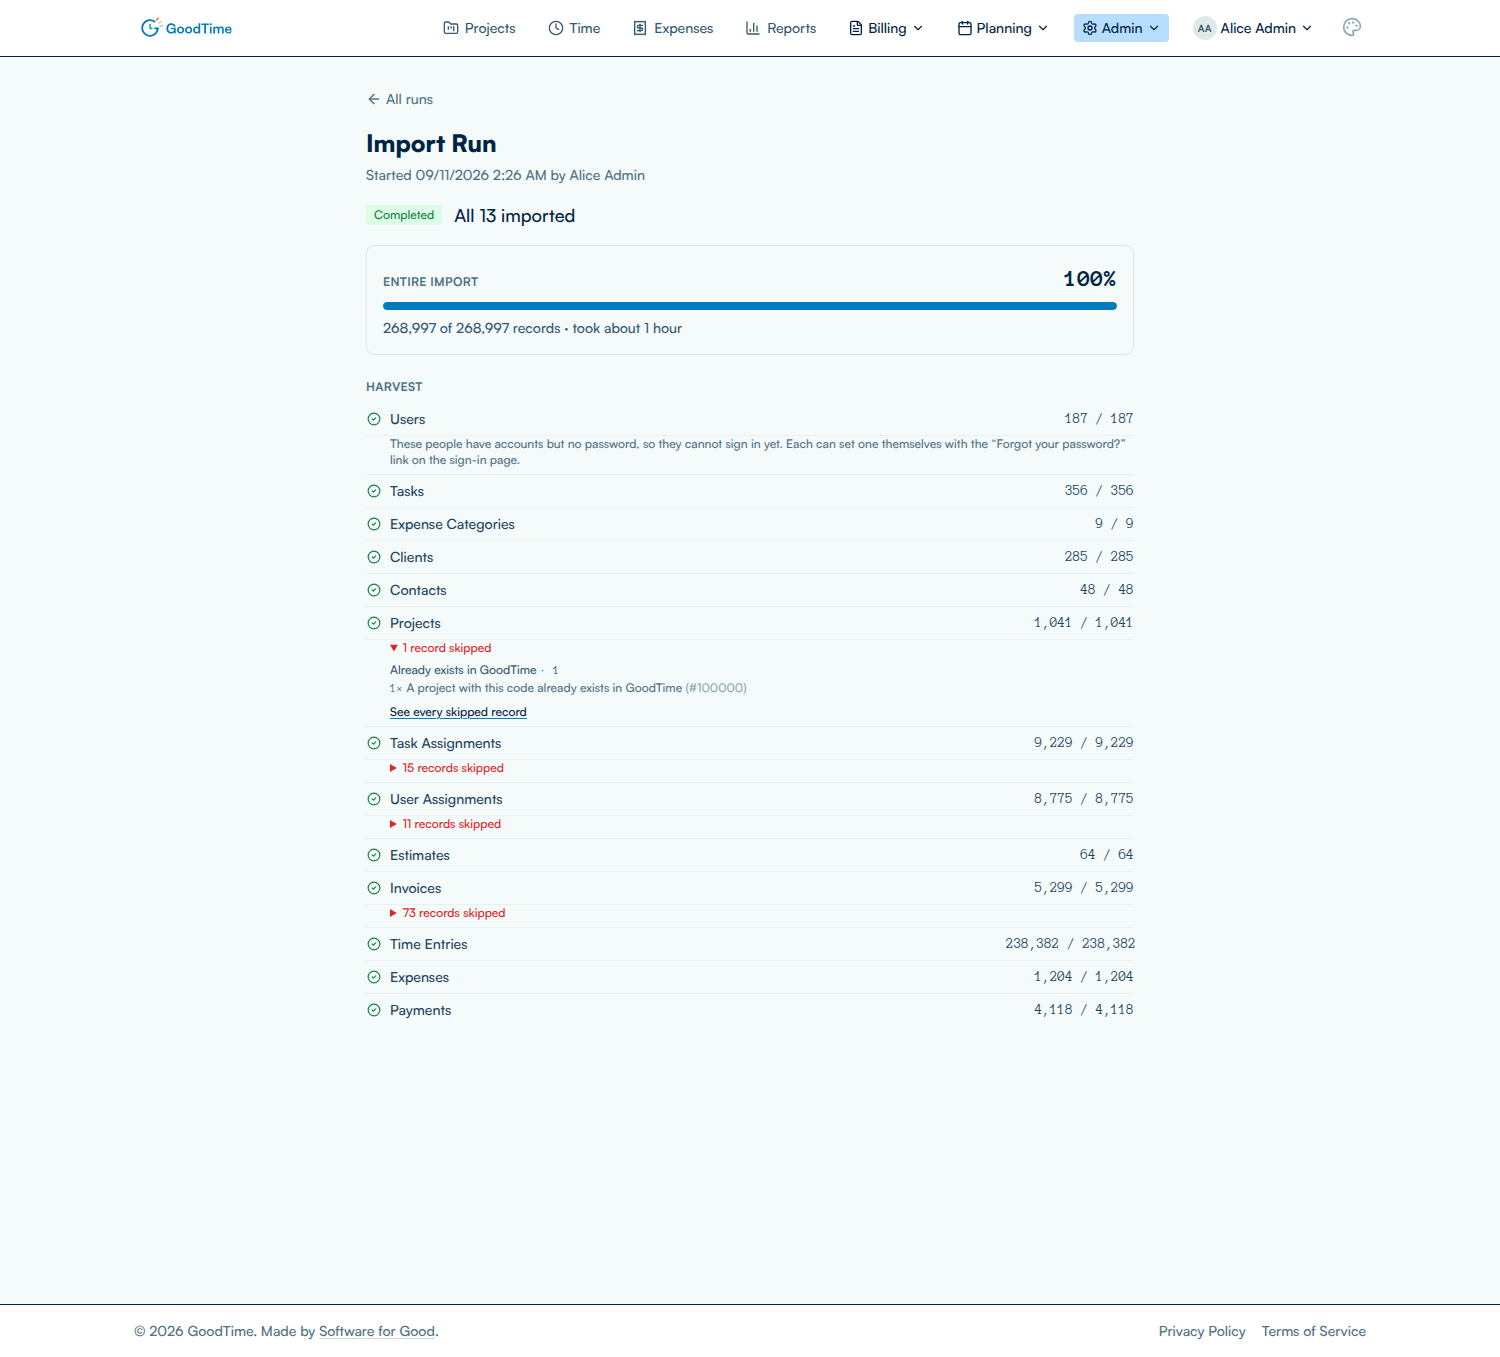Click the Entire Import progress bar
Image resolution: width=1500 pixels, height=1357 pixels.
click(750, 306)
